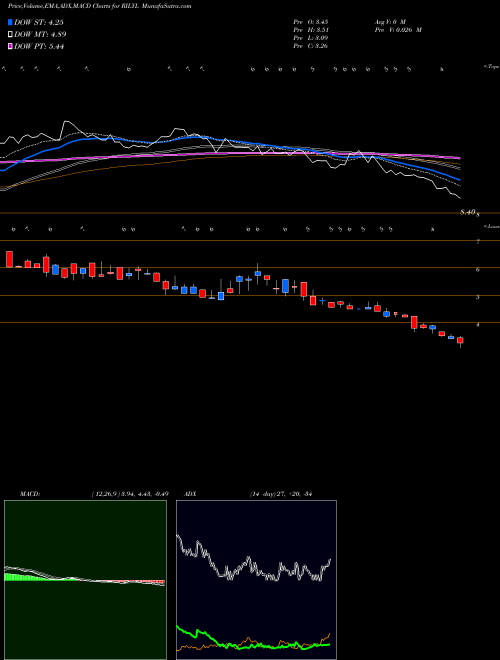Click the 'Pre L: 3.09' low value
The height and width of the screenshot is (660, 500).
pyautogui.click(x=311, y=38)
